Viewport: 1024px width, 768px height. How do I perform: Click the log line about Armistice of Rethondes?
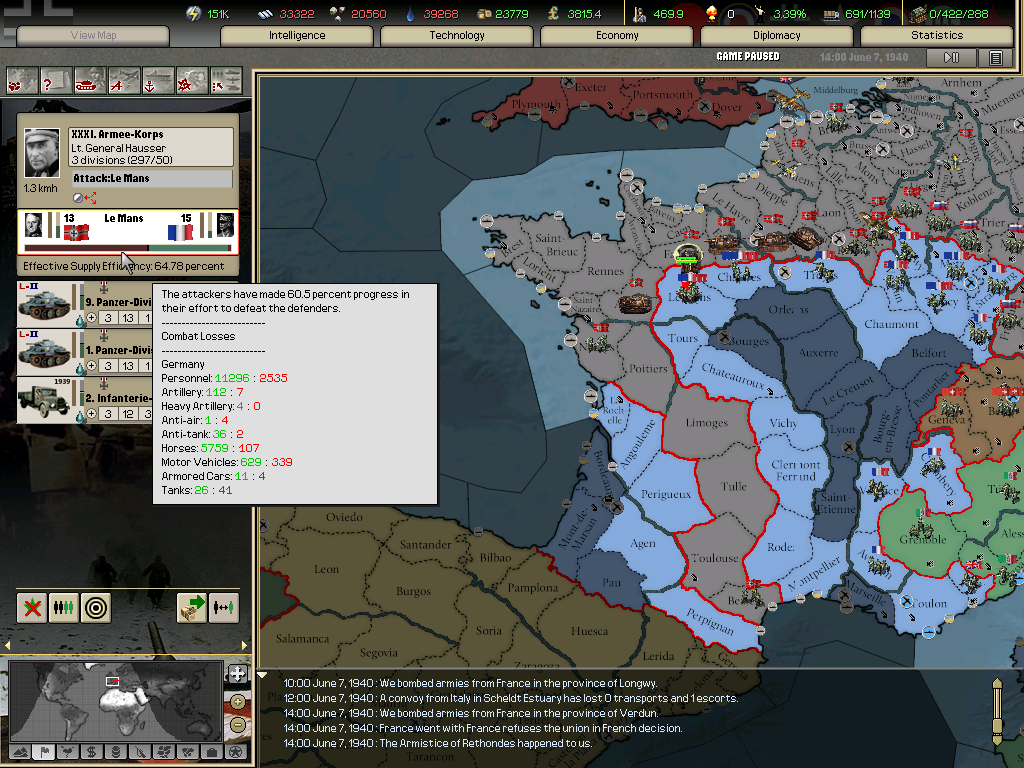438,743
